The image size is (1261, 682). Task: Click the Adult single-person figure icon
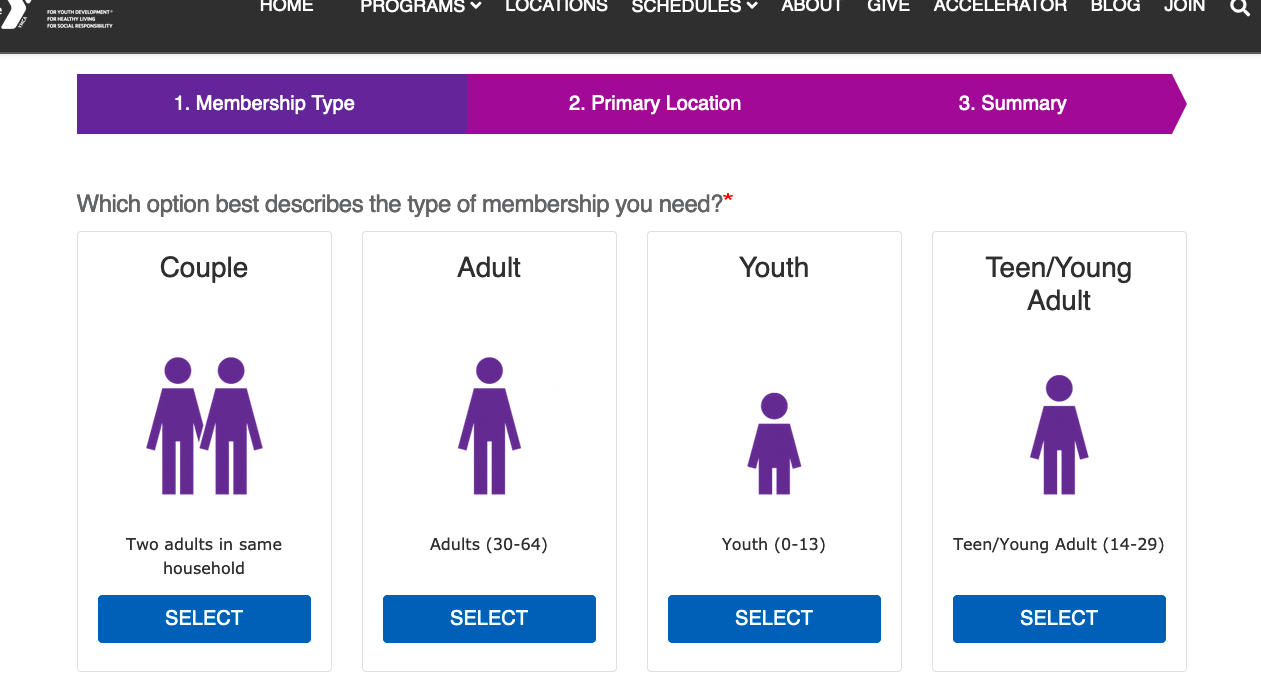[x=489, y=425]
